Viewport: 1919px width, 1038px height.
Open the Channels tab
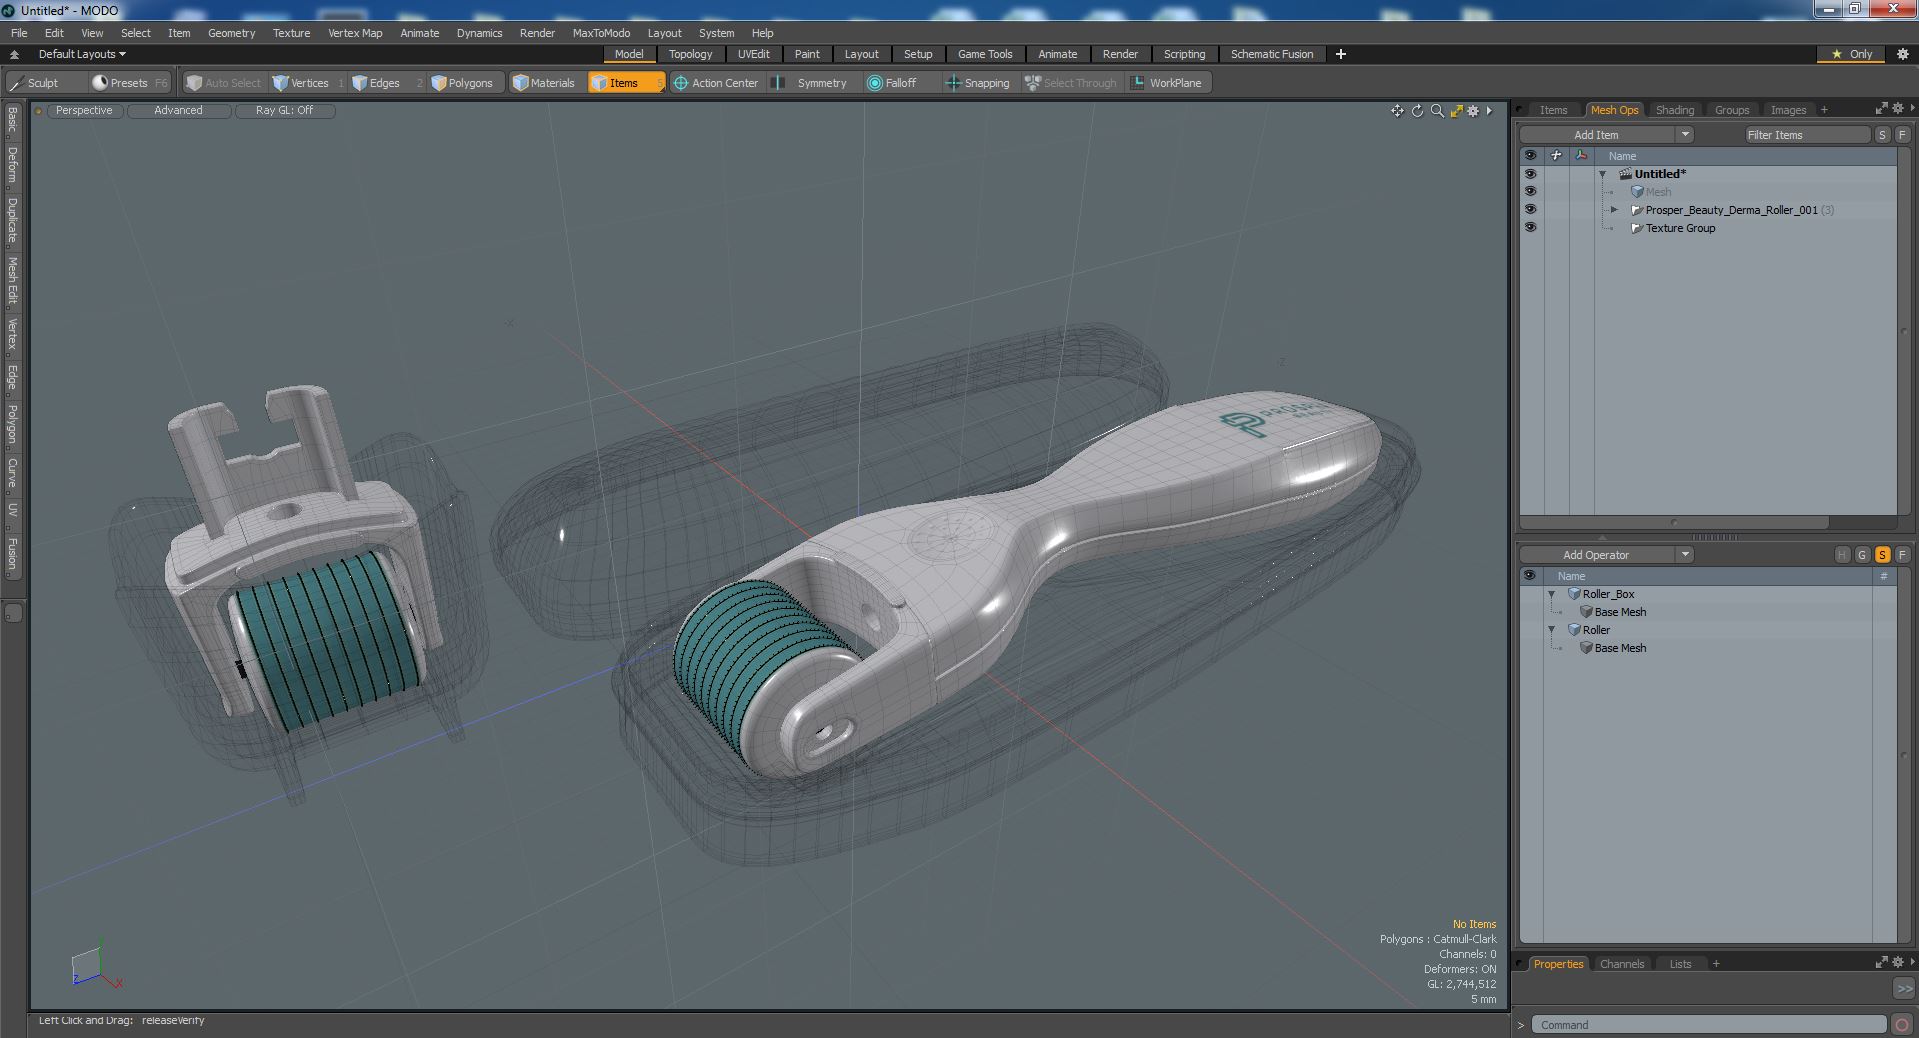pyautogui.click(x=1621, y=964)
